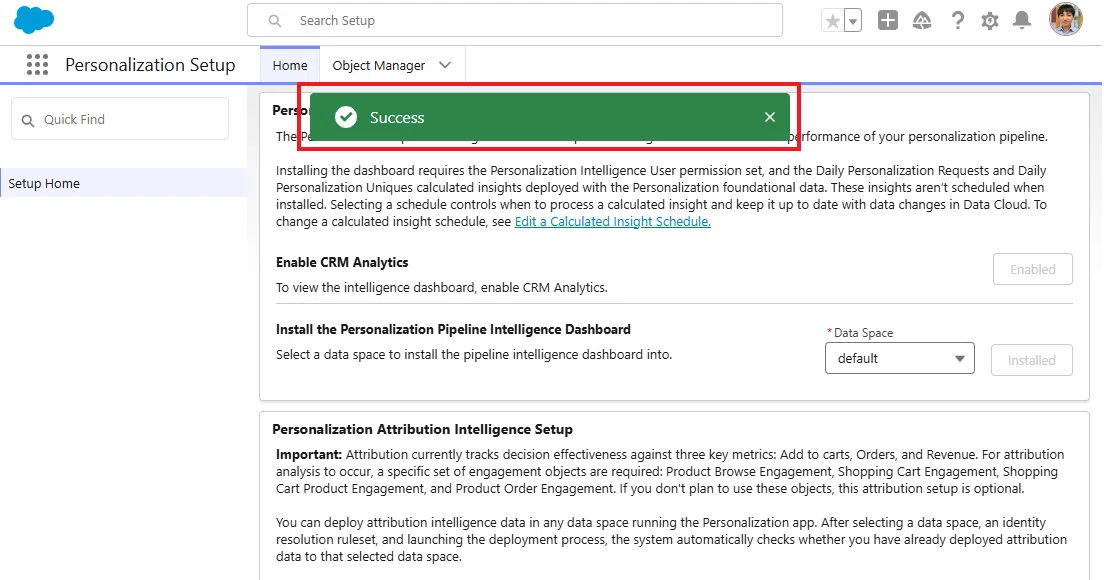The width and height of the screenshot is (1104, 580).
Task: Click the search magnifier in Search Setup
Action: click(x=275, y=21)
